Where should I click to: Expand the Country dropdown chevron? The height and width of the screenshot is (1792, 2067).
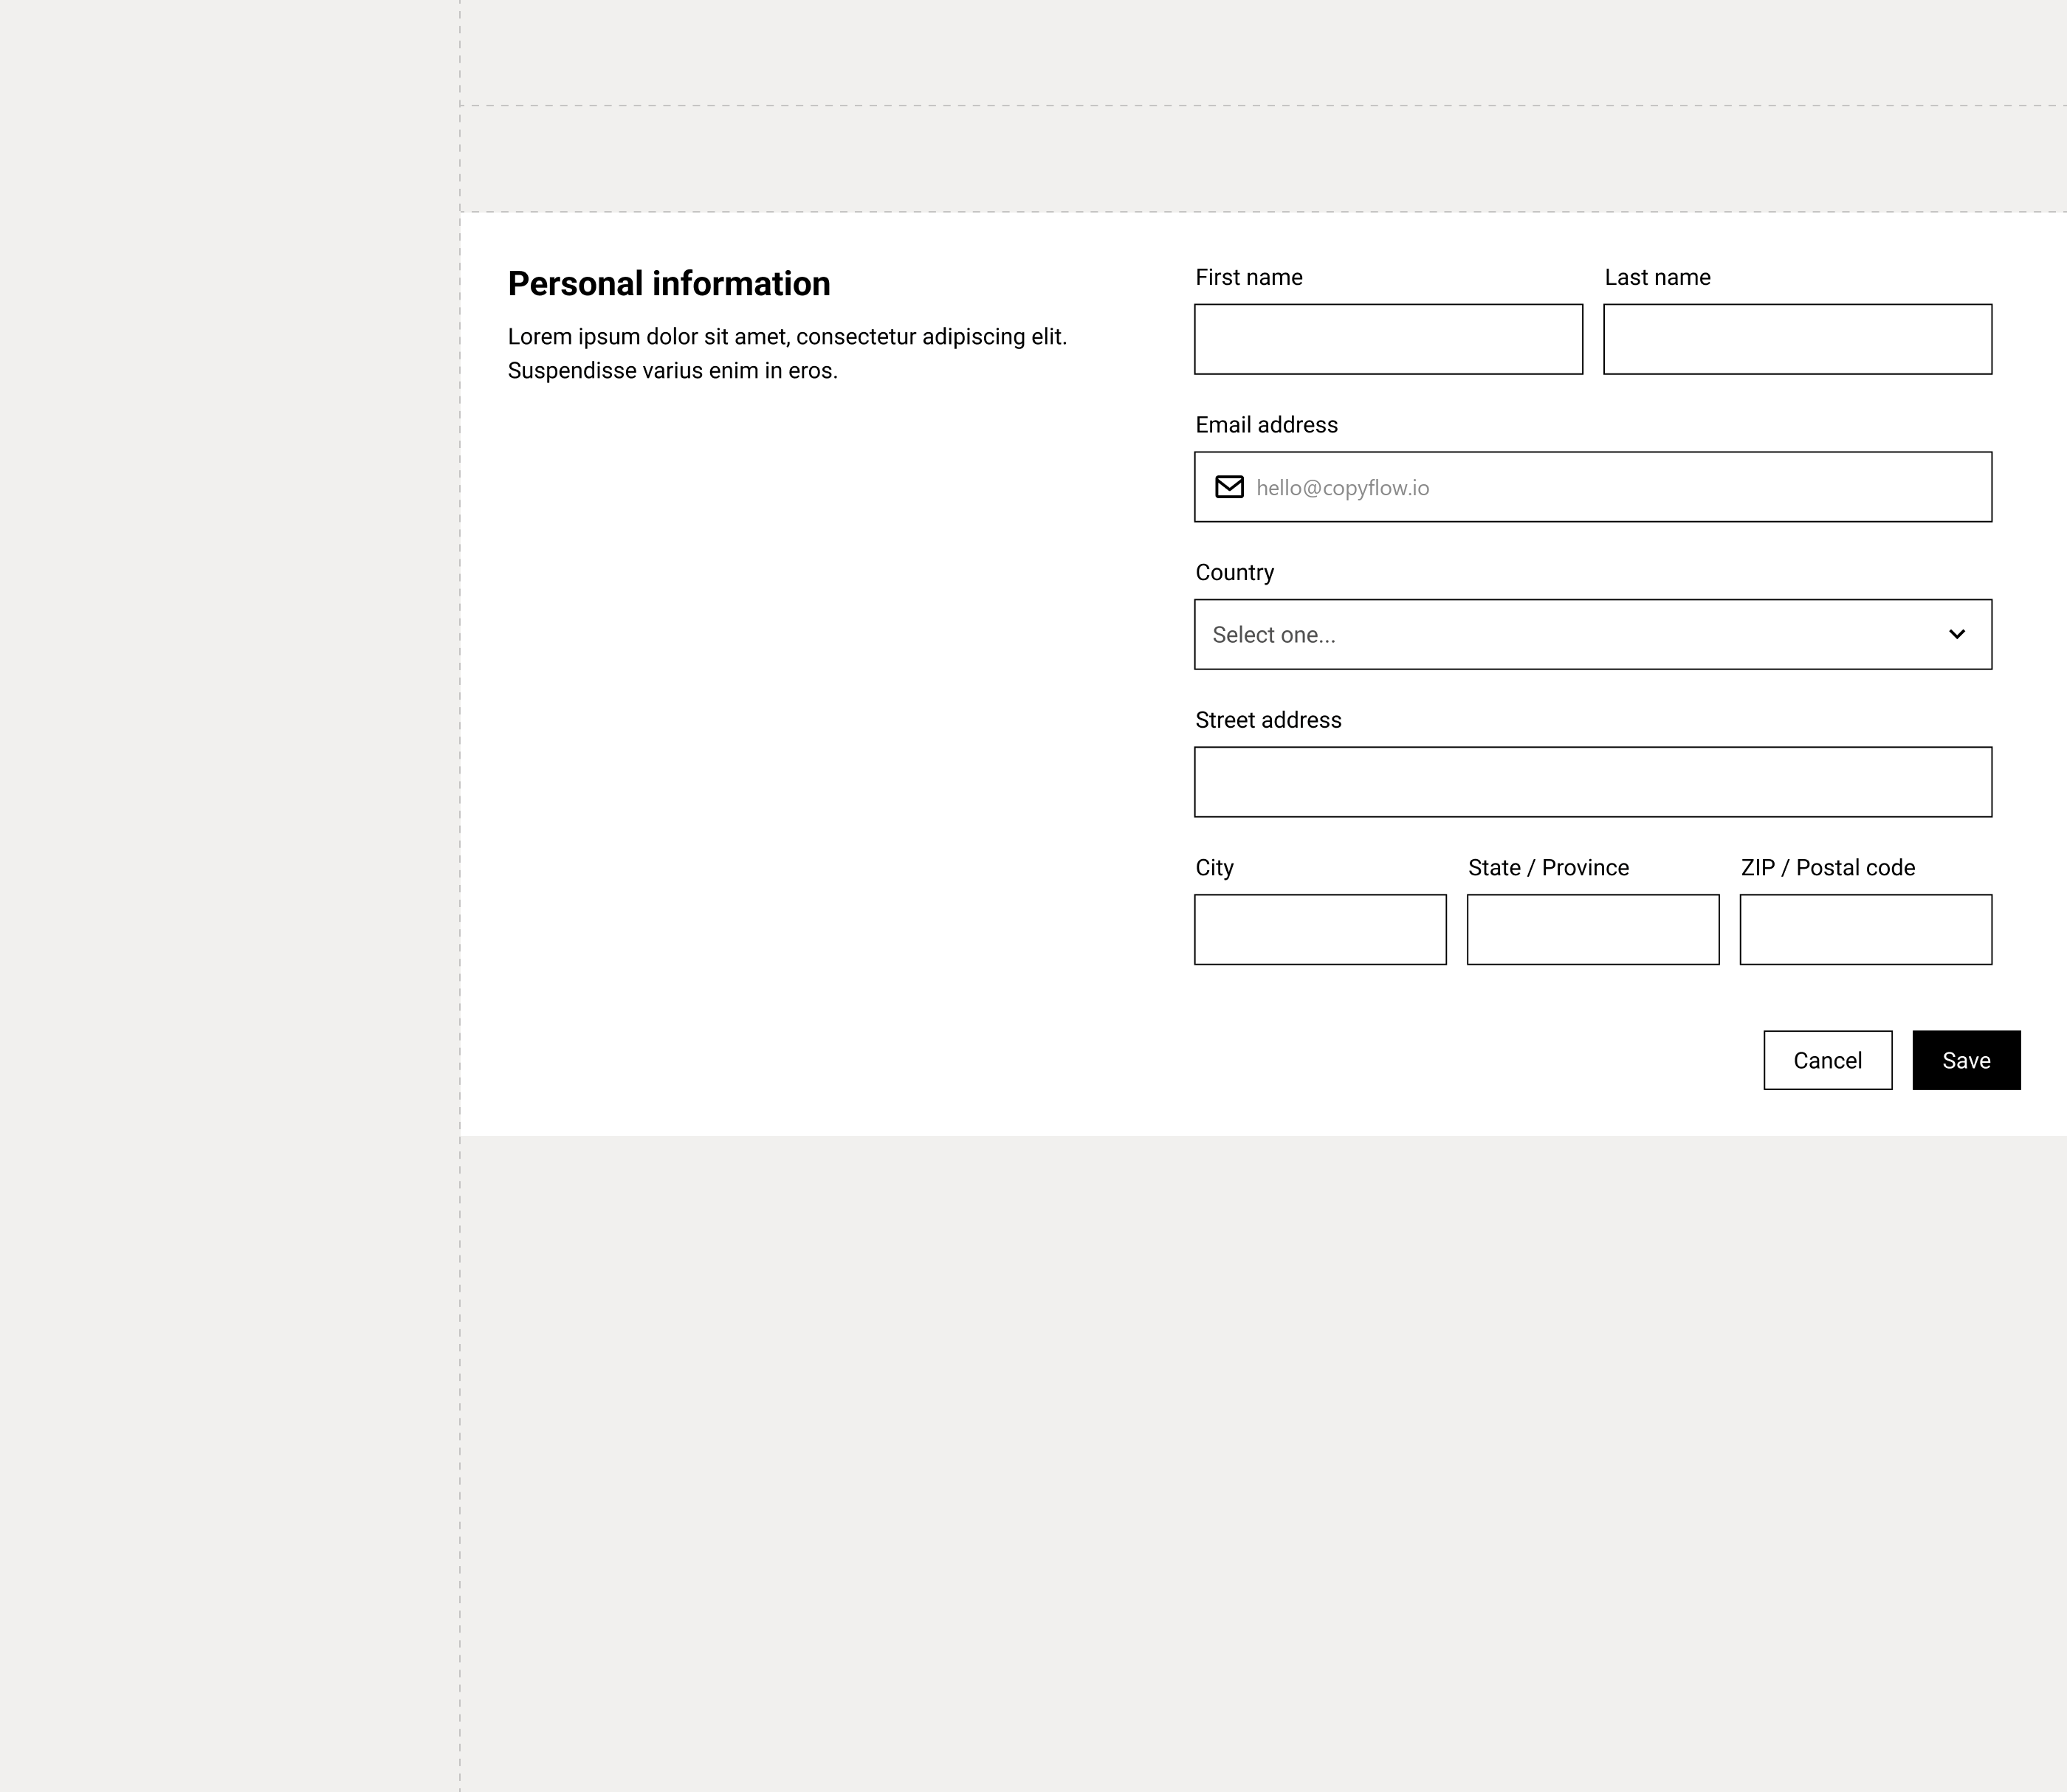pyautogui.click(x=1957, y=634)
